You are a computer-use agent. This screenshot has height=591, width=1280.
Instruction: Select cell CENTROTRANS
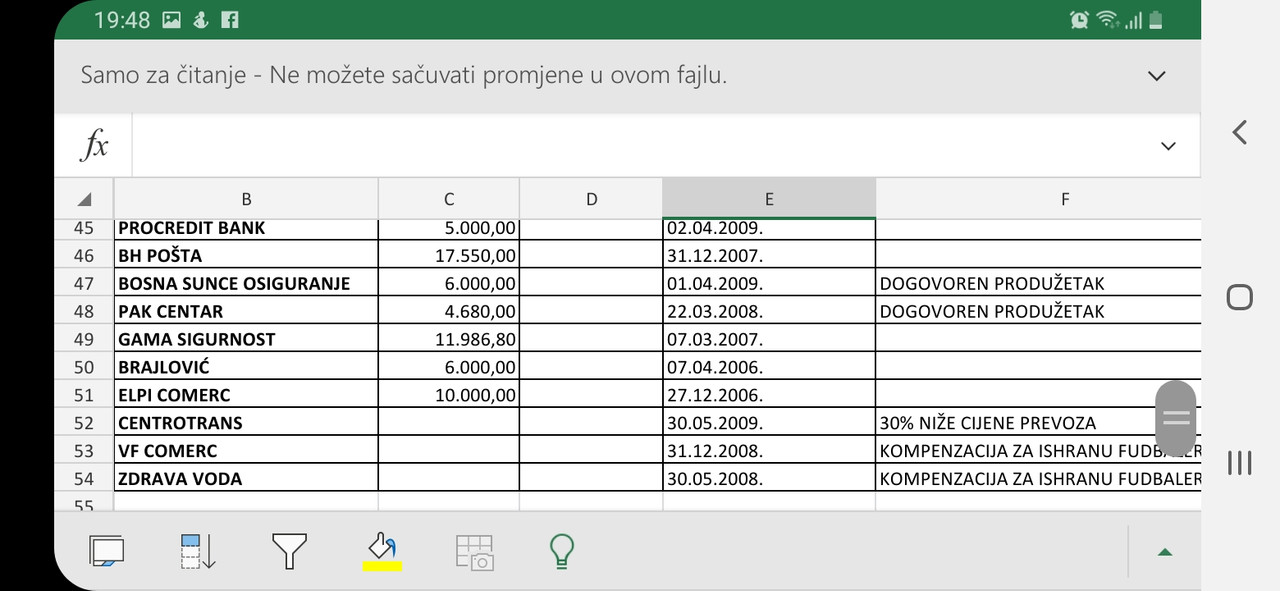point(246,423)
